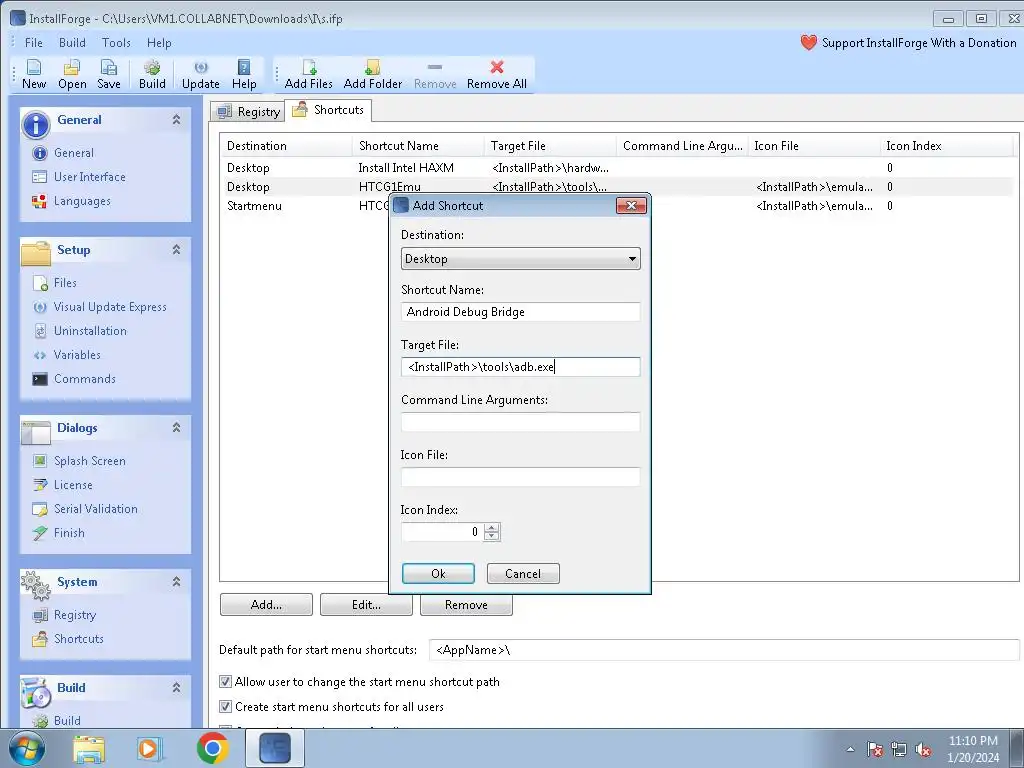Click the Build toolbar icon

152,74
